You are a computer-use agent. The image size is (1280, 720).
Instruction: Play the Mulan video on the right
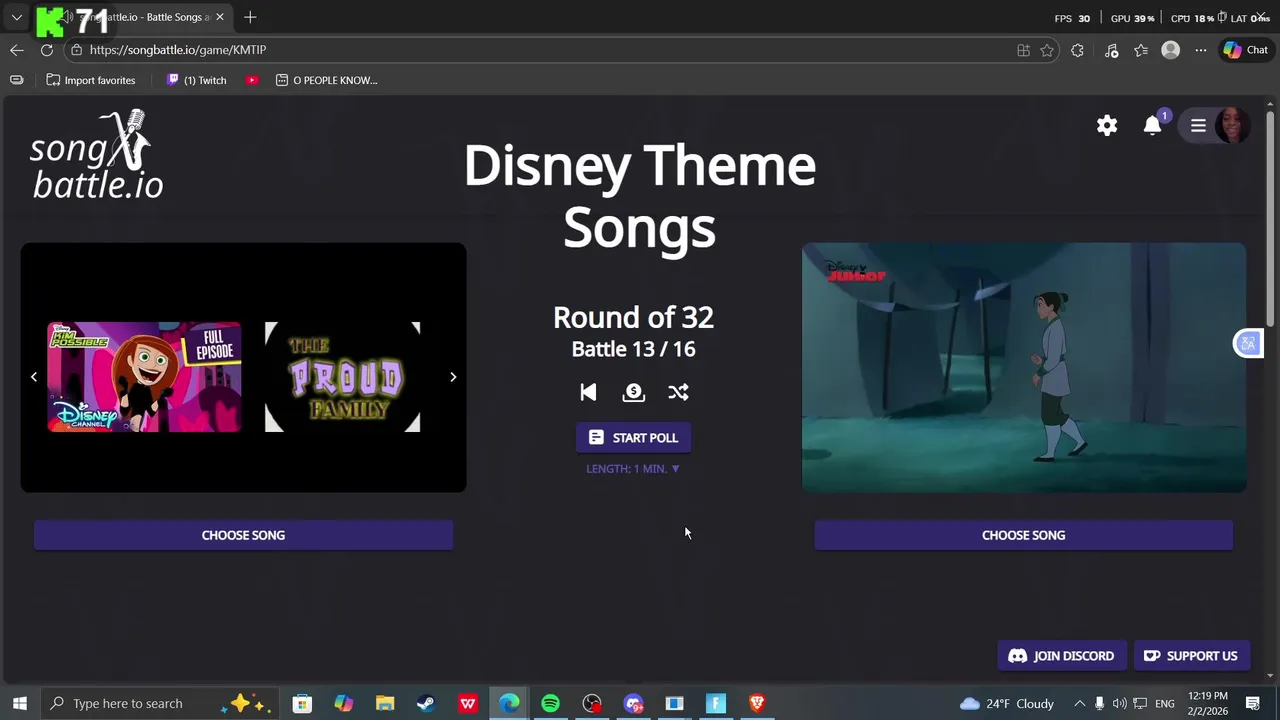1024,367
